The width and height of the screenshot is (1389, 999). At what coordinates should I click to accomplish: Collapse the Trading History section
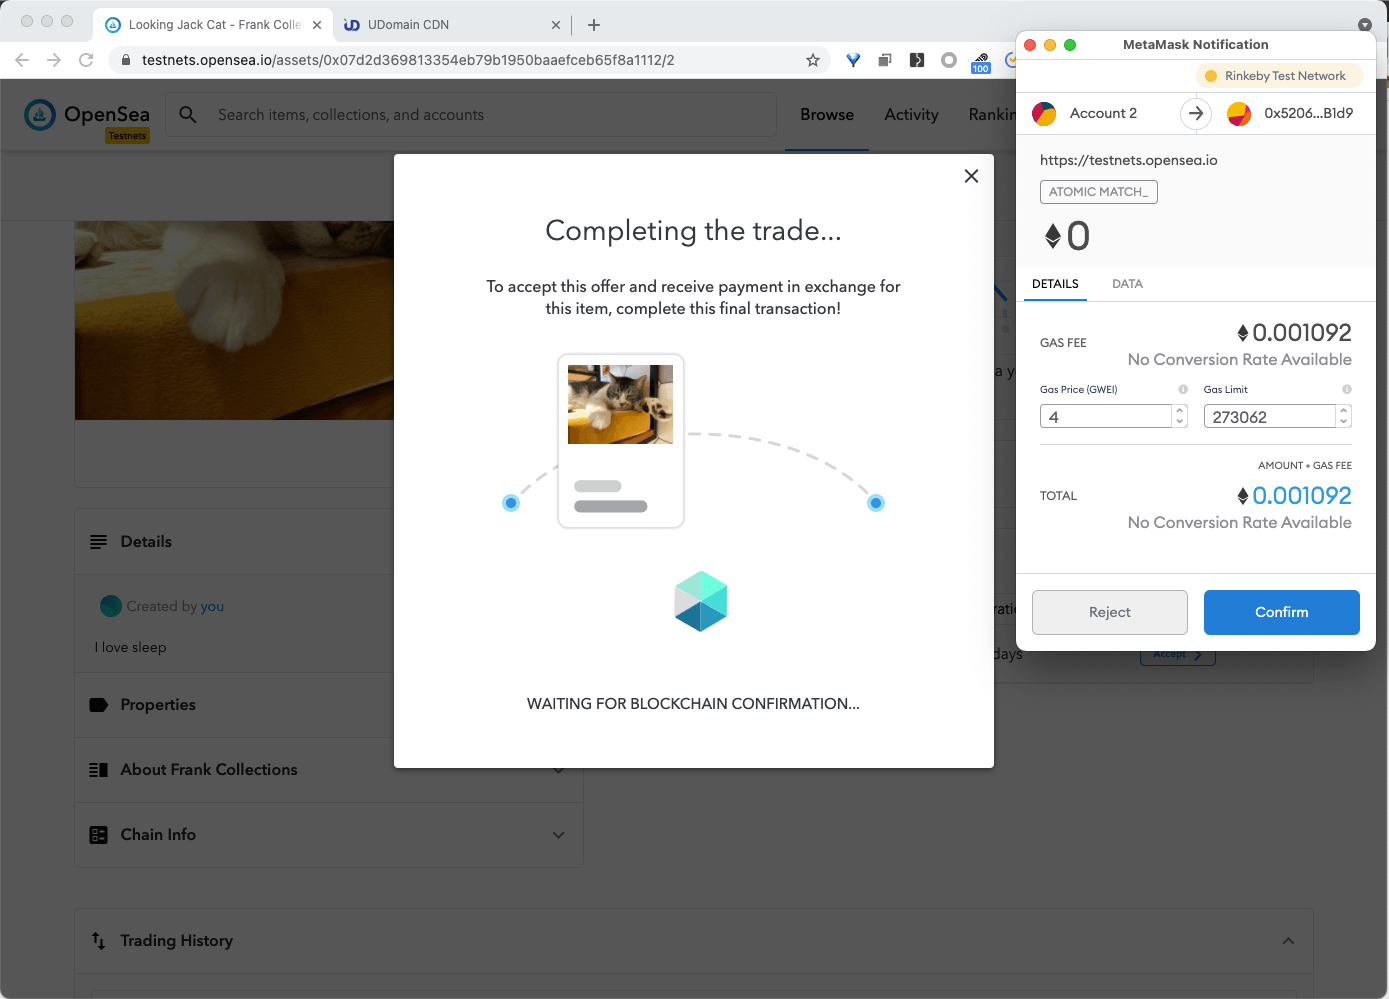point(1288,941)
